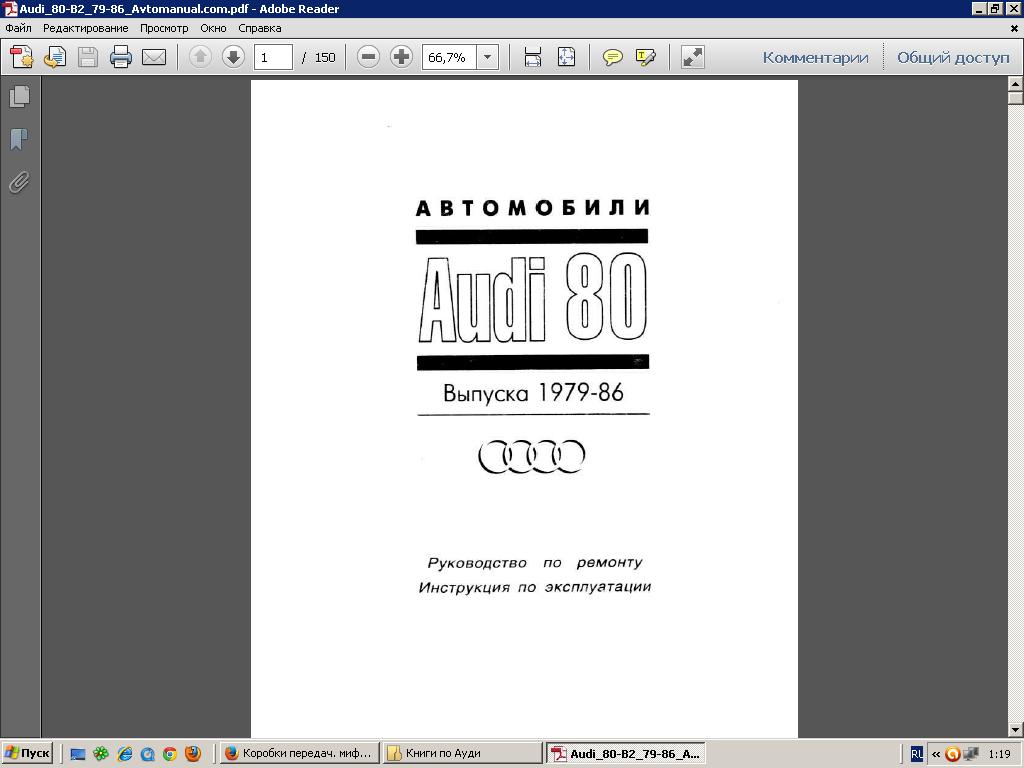Open the Комментарии pane
Image resolution: width=1024 pixels, height=768 pixels.
tap(815, 57)
